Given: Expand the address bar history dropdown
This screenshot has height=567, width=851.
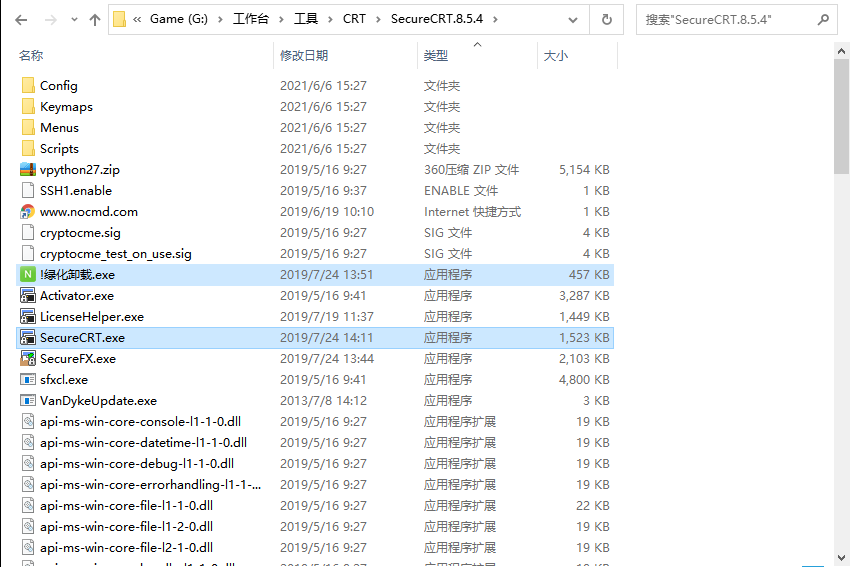Looking at the screenshot, I should (574, 19).
